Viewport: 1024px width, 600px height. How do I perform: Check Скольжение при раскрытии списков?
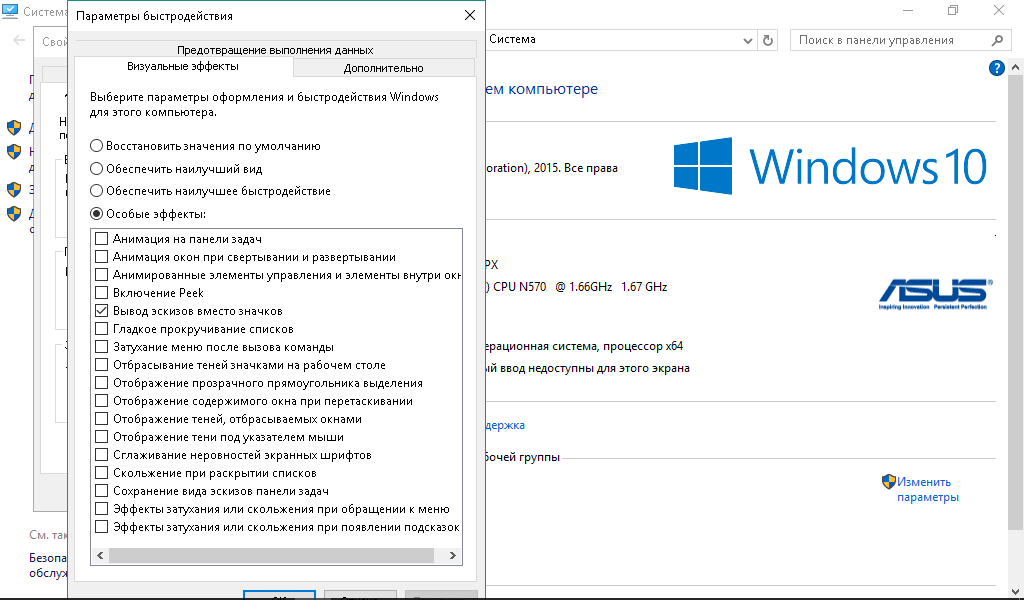102,473
